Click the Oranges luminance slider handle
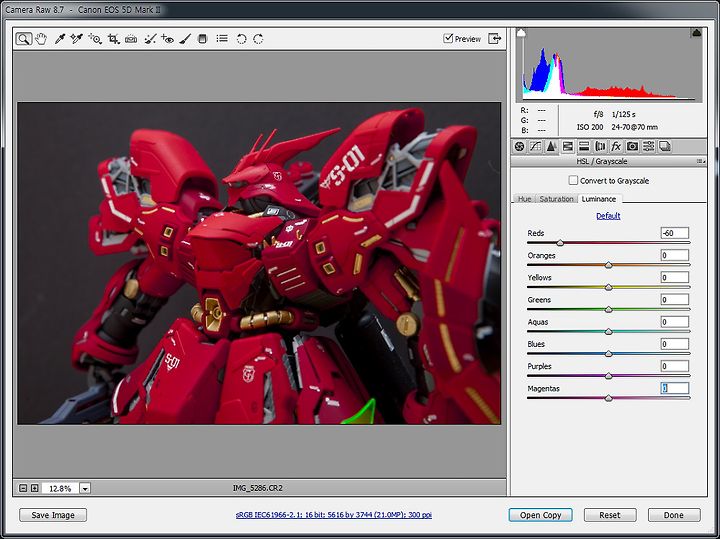Image resolution: width=720 pixels, height=539 pixels. [x=608, y=265]
